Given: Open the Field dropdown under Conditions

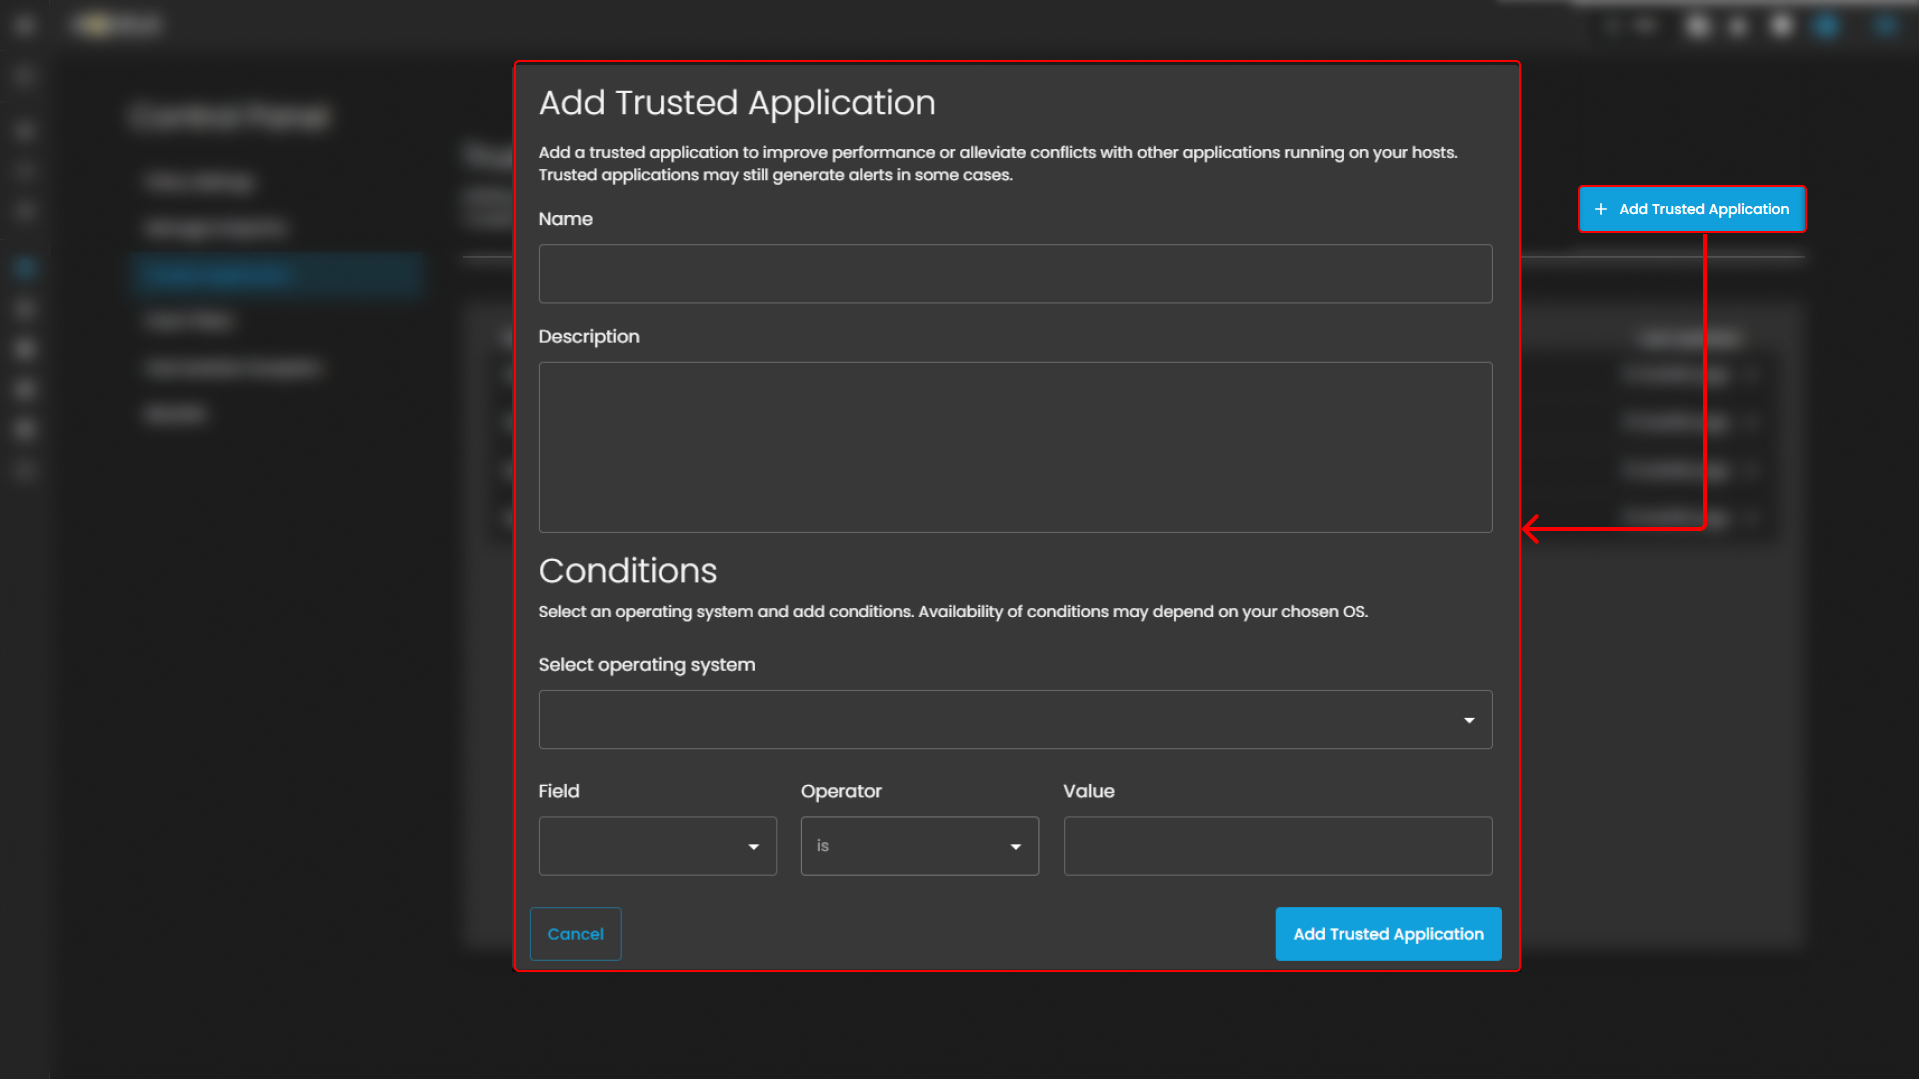Looking at the screenshot, I should point(657,846).
